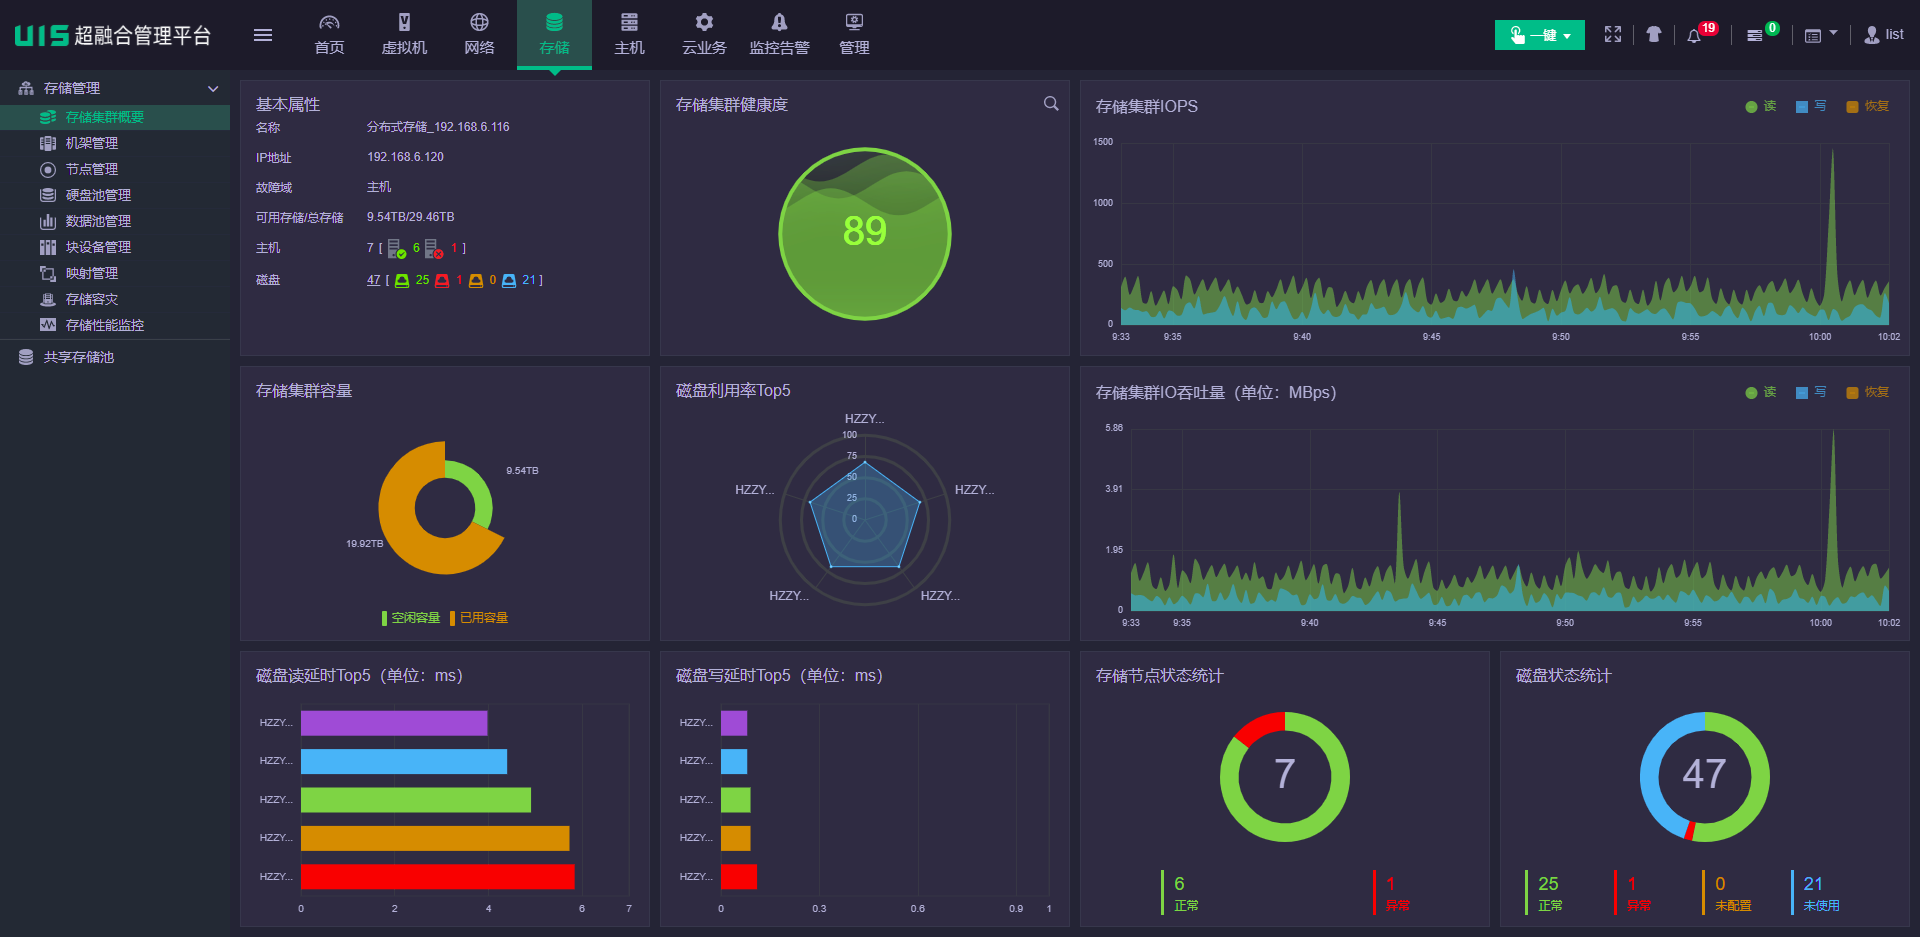Toggle the 写 legend in IO throughput chart

(1811, 392)
